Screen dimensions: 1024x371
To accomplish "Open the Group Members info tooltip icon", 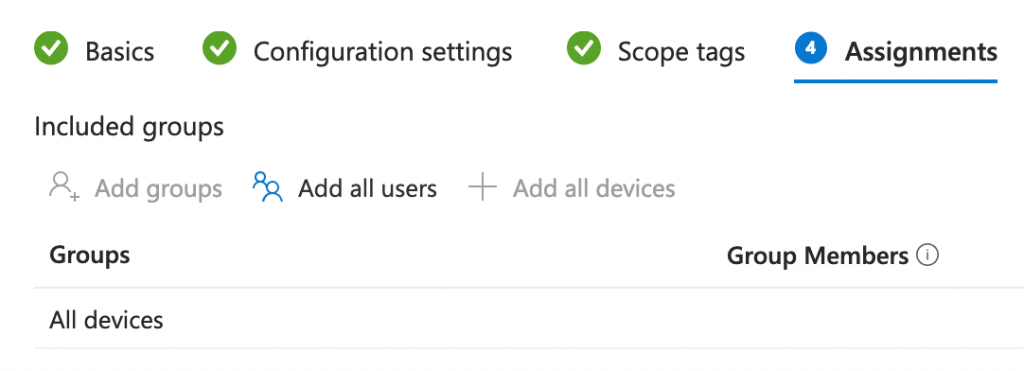I will pyautogui.click(x=927, y=255).
